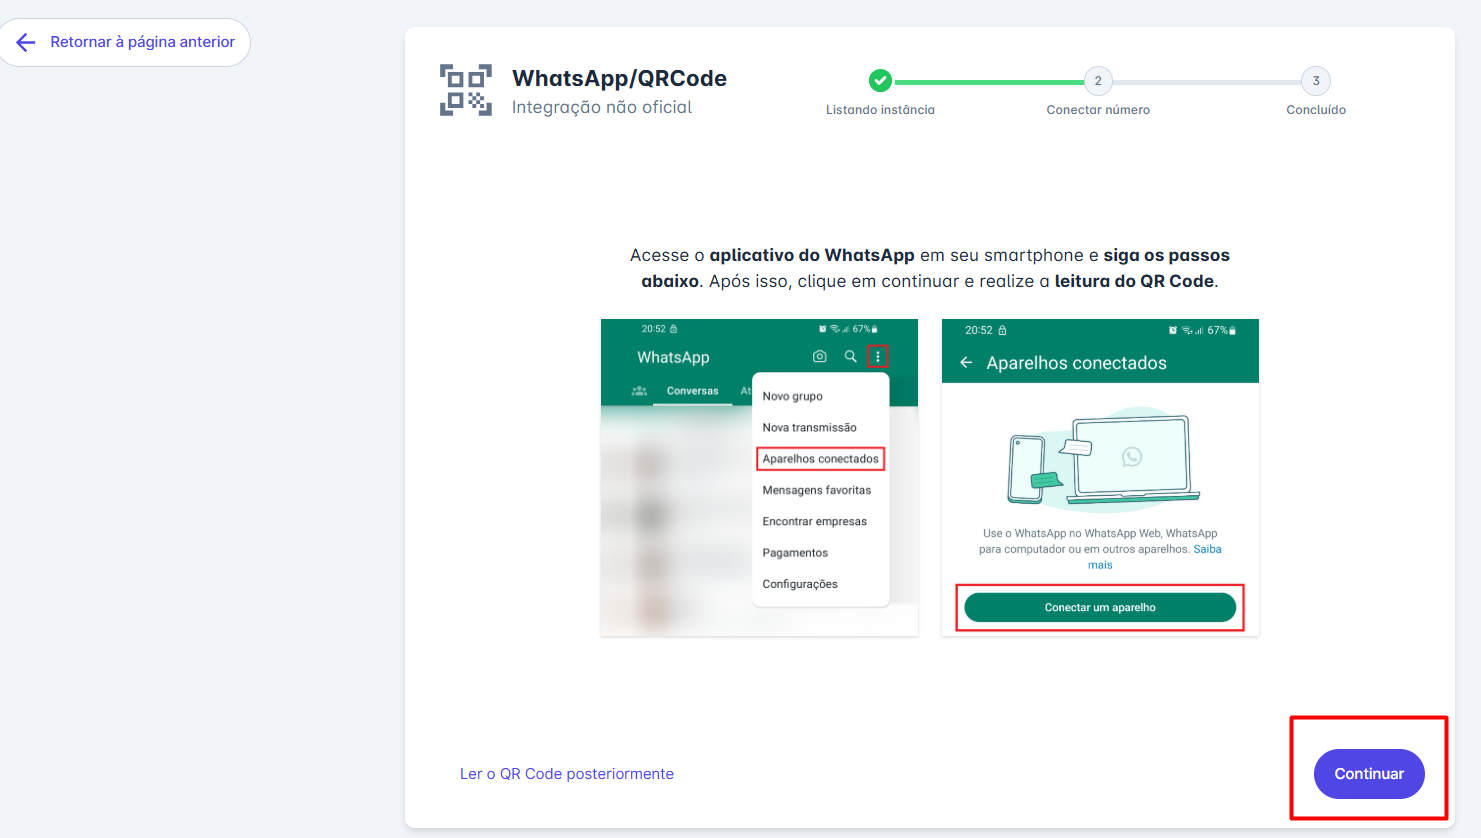Click the camera icon in WhatsApp tutorial header

pyautogui.click(x=820, y=356)
